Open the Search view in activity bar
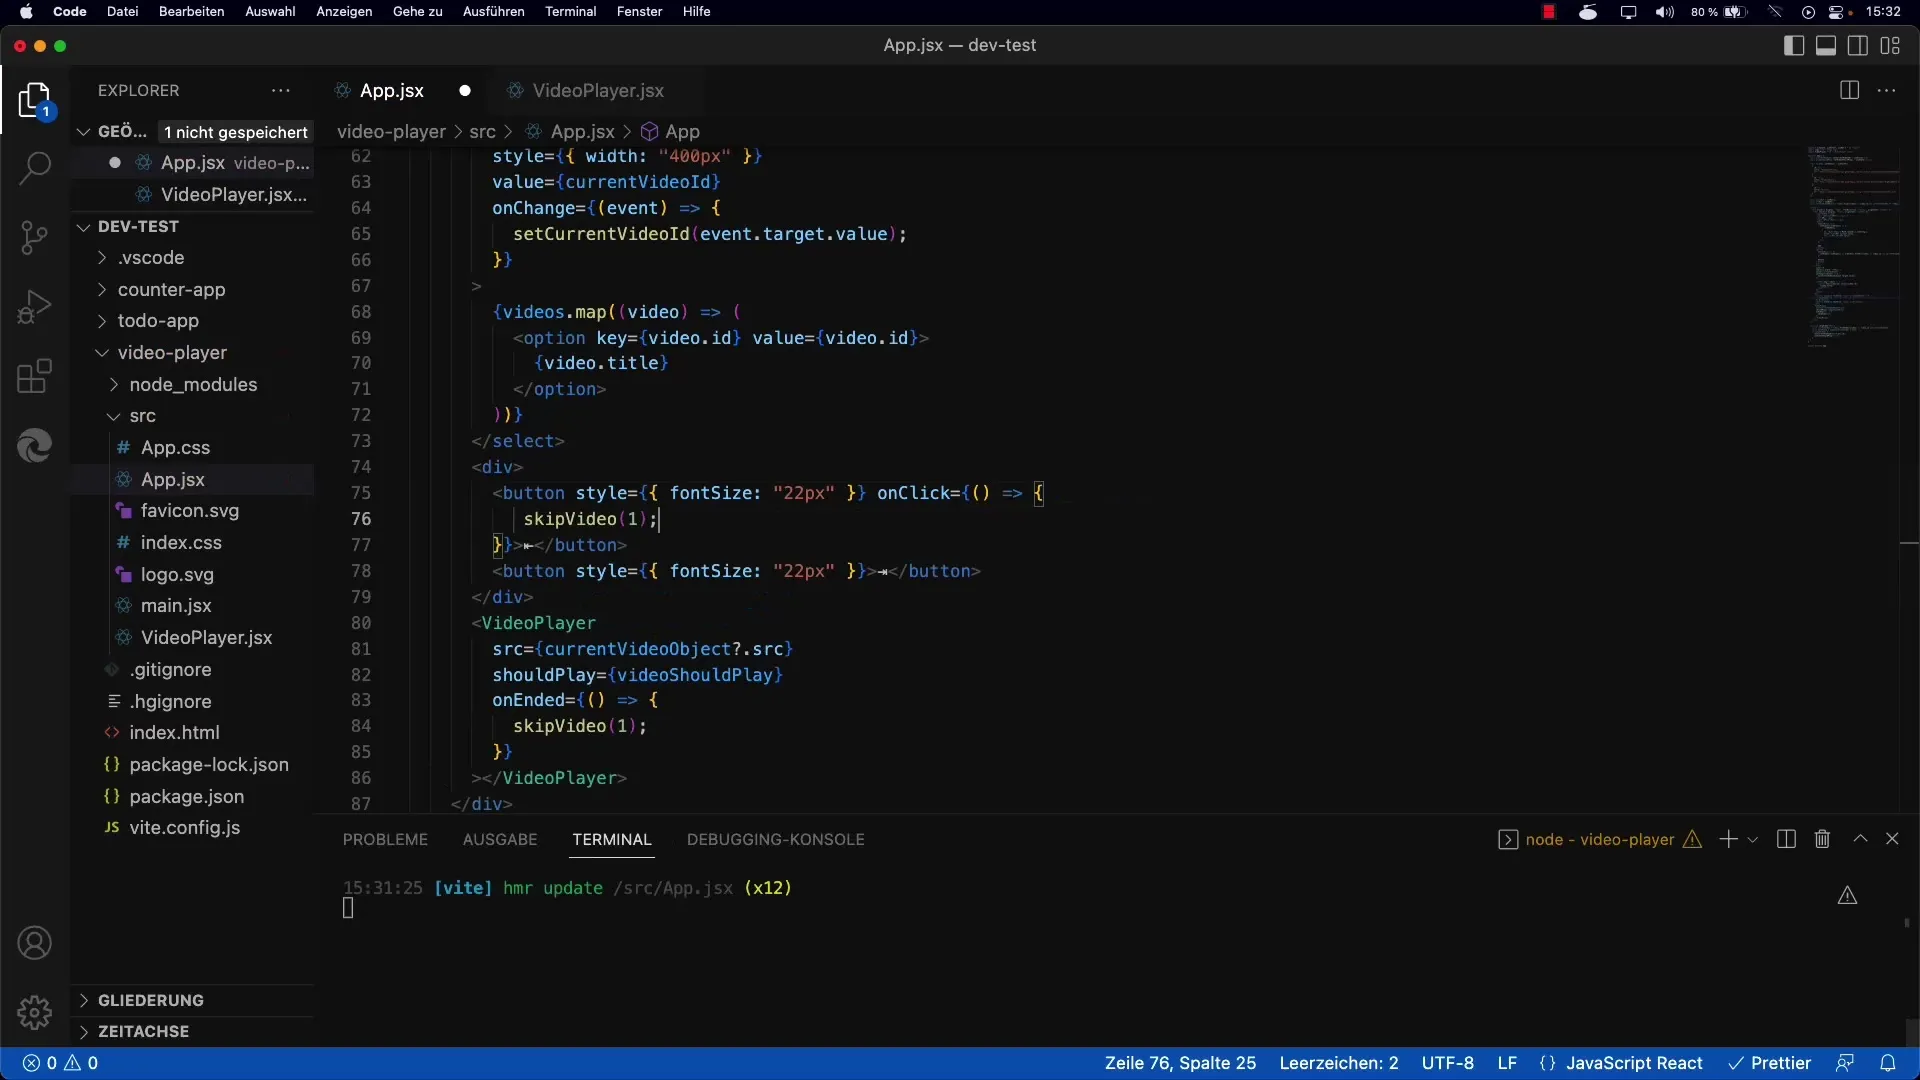This screenshot has width=1920, height=1080. (35, 168)
